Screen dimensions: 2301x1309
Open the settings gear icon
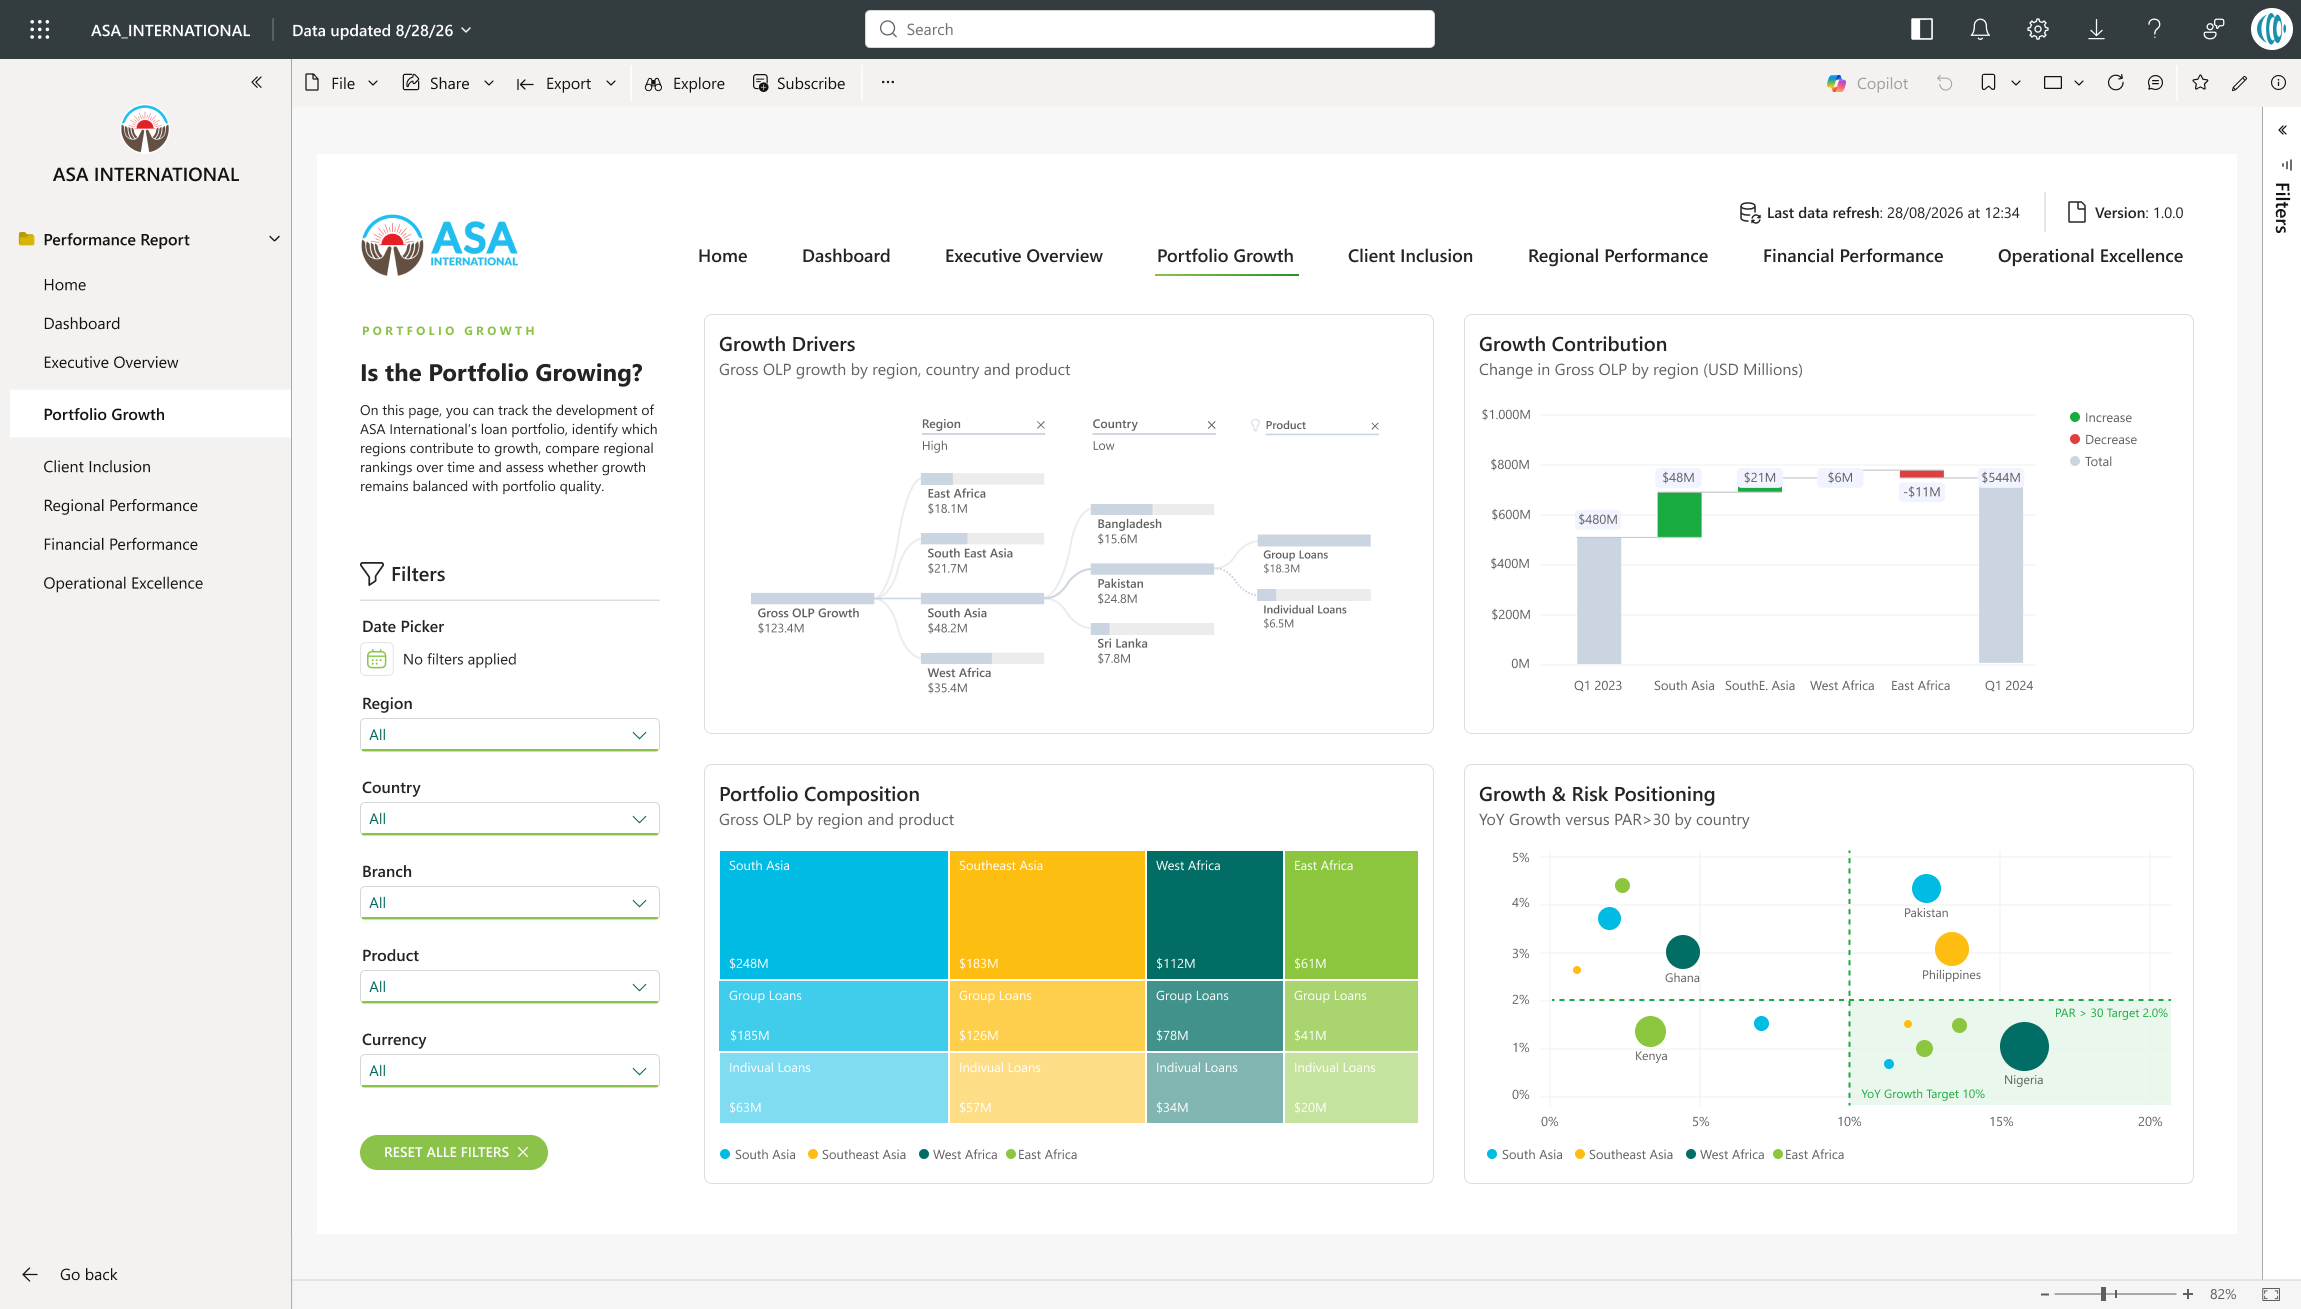2038,30
